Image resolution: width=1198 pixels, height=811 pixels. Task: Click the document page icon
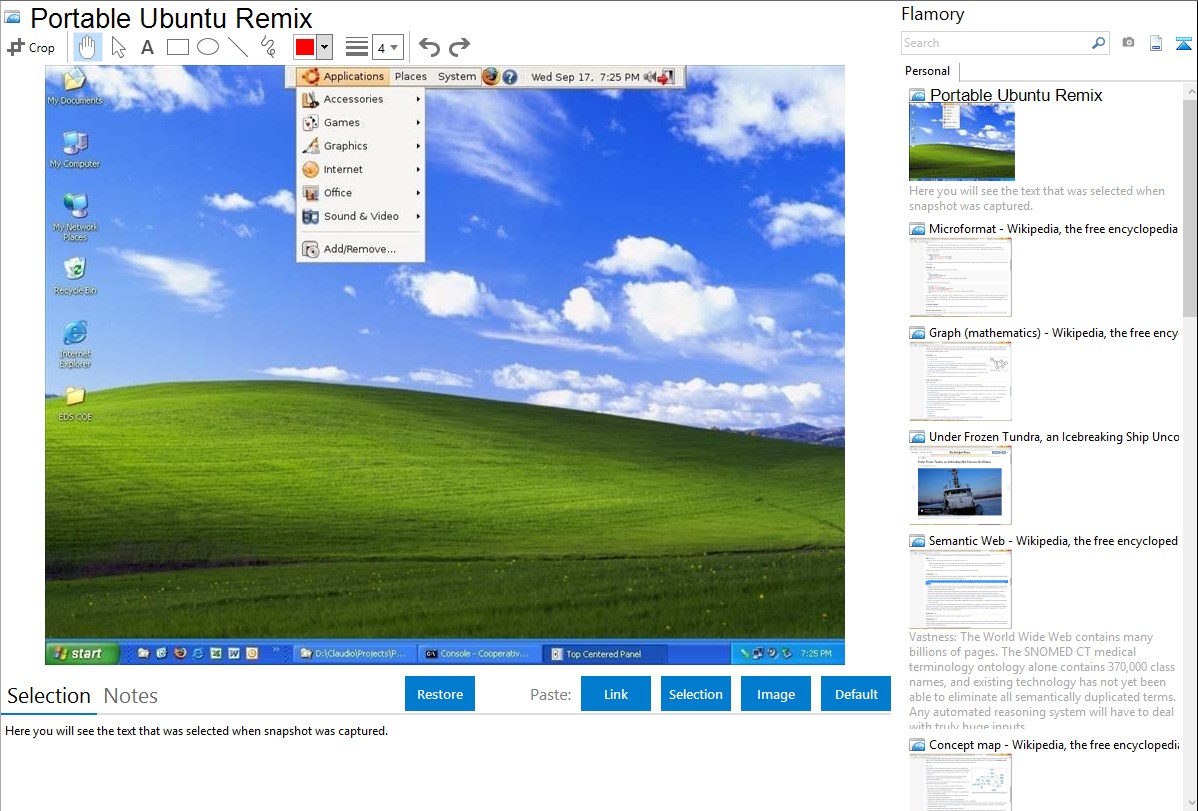(1156, 43)
